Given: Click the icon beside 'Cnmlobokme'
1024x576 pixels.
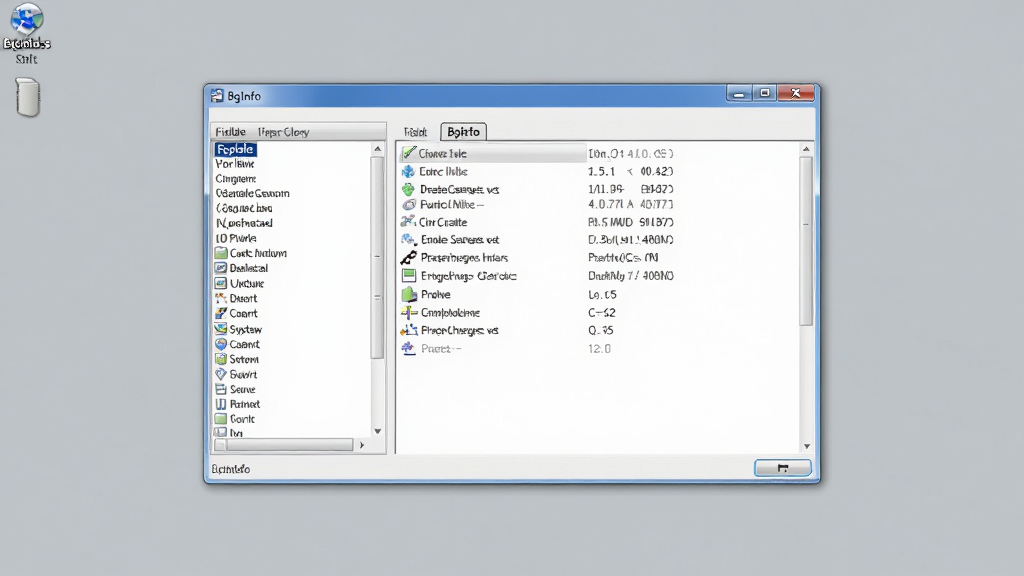Looking at the screenshot, I should coord(409,312).
